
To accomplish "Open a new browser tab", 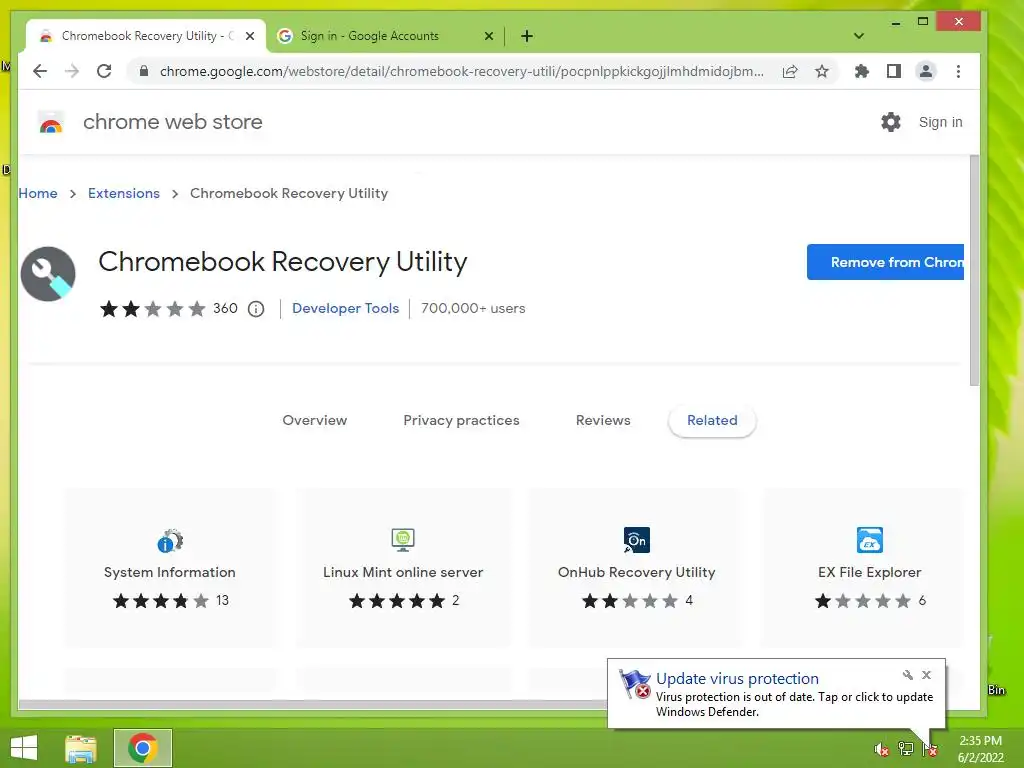I will 527,36.
